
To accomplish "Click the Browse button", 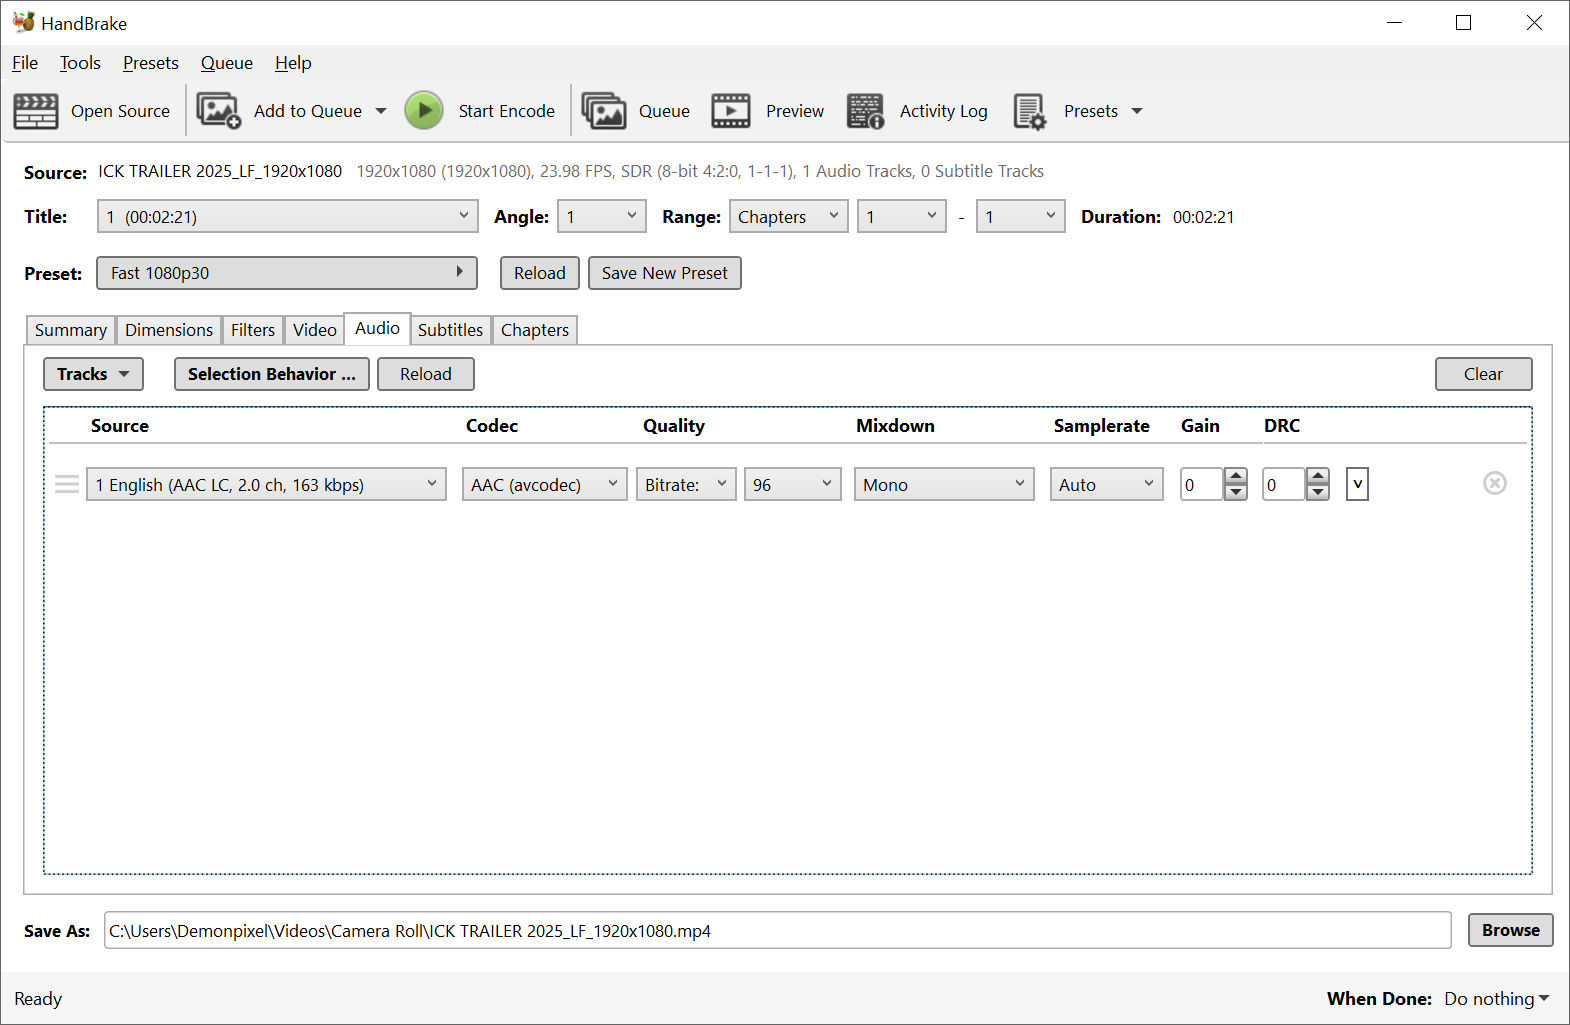I will point(1511,930).
